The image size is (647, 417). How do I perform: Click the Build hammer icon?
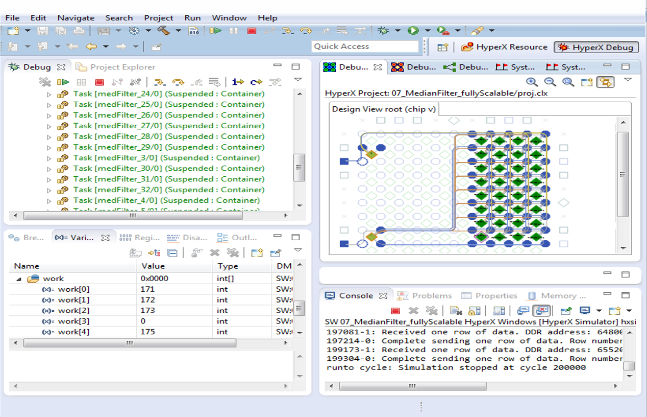pos(163,31)
